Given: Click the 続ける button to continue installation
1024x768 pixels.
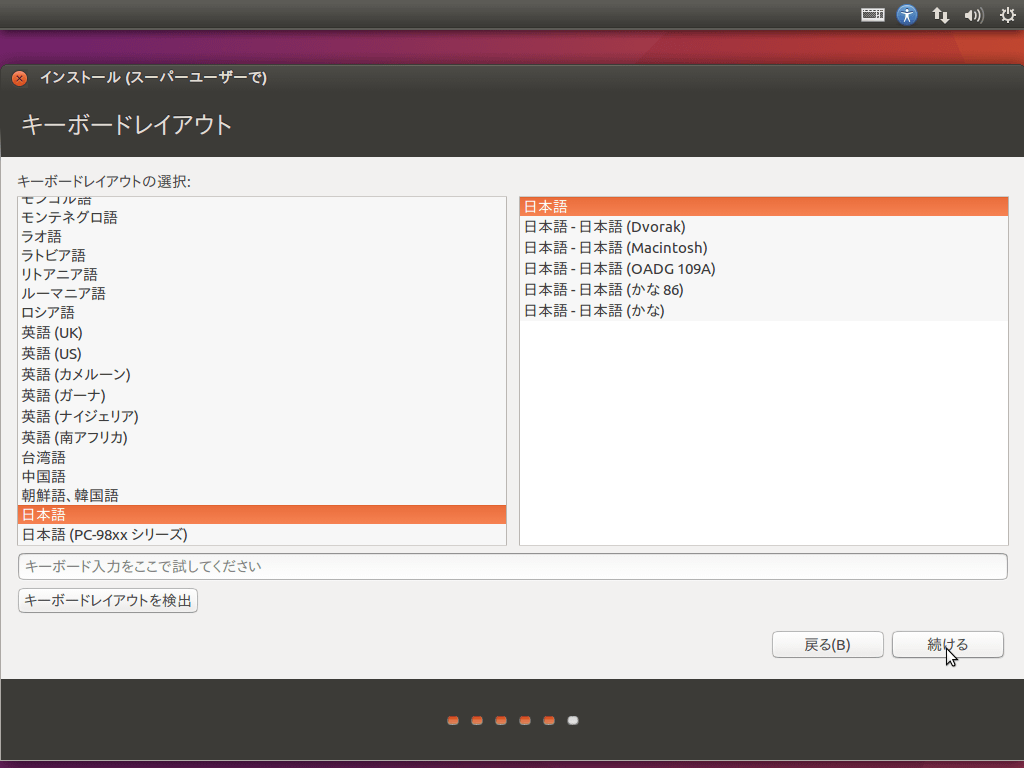Looking at the screenshot, I should pos(946,644).
